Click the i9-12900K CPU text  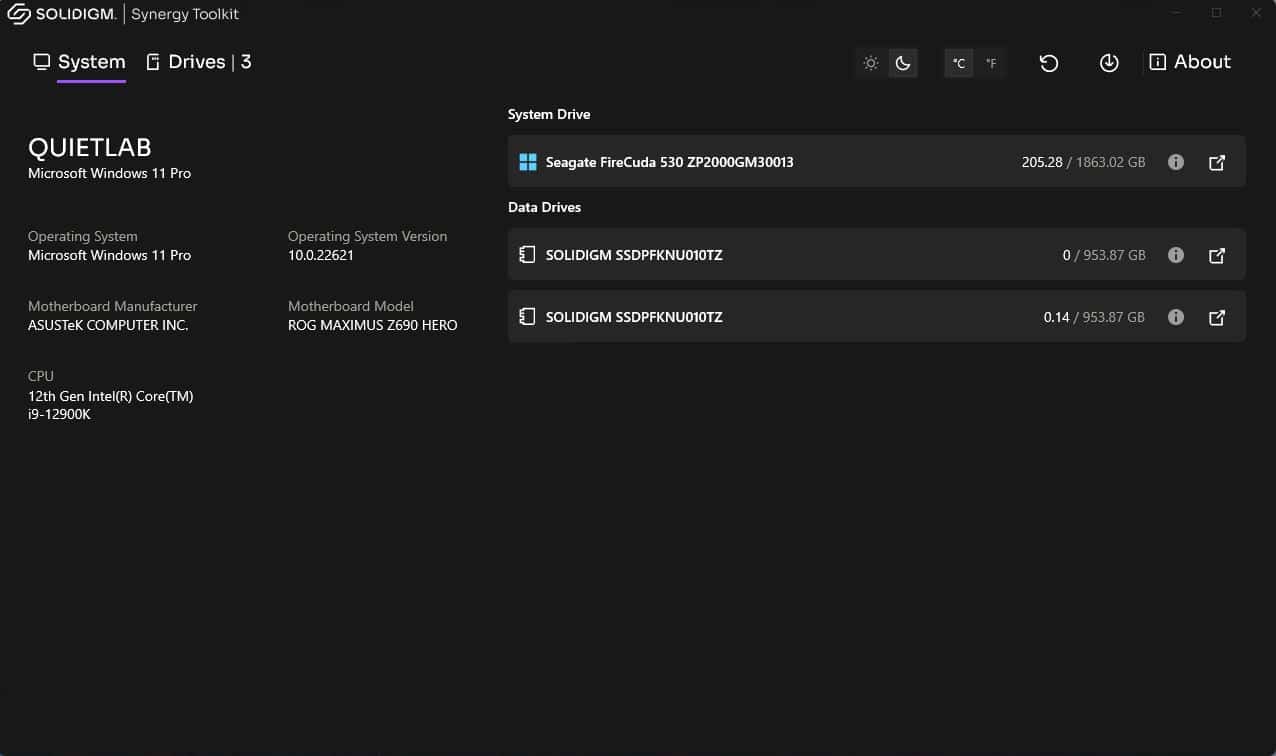tap(59, 414)
